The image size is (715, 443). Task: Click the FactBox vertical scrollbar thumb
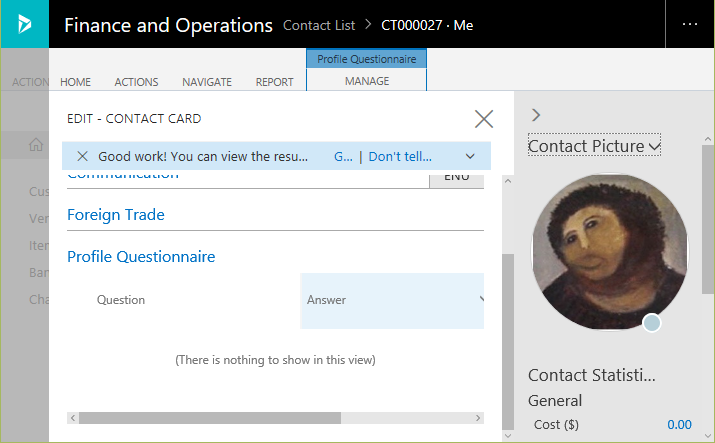(x=708, y=220)
